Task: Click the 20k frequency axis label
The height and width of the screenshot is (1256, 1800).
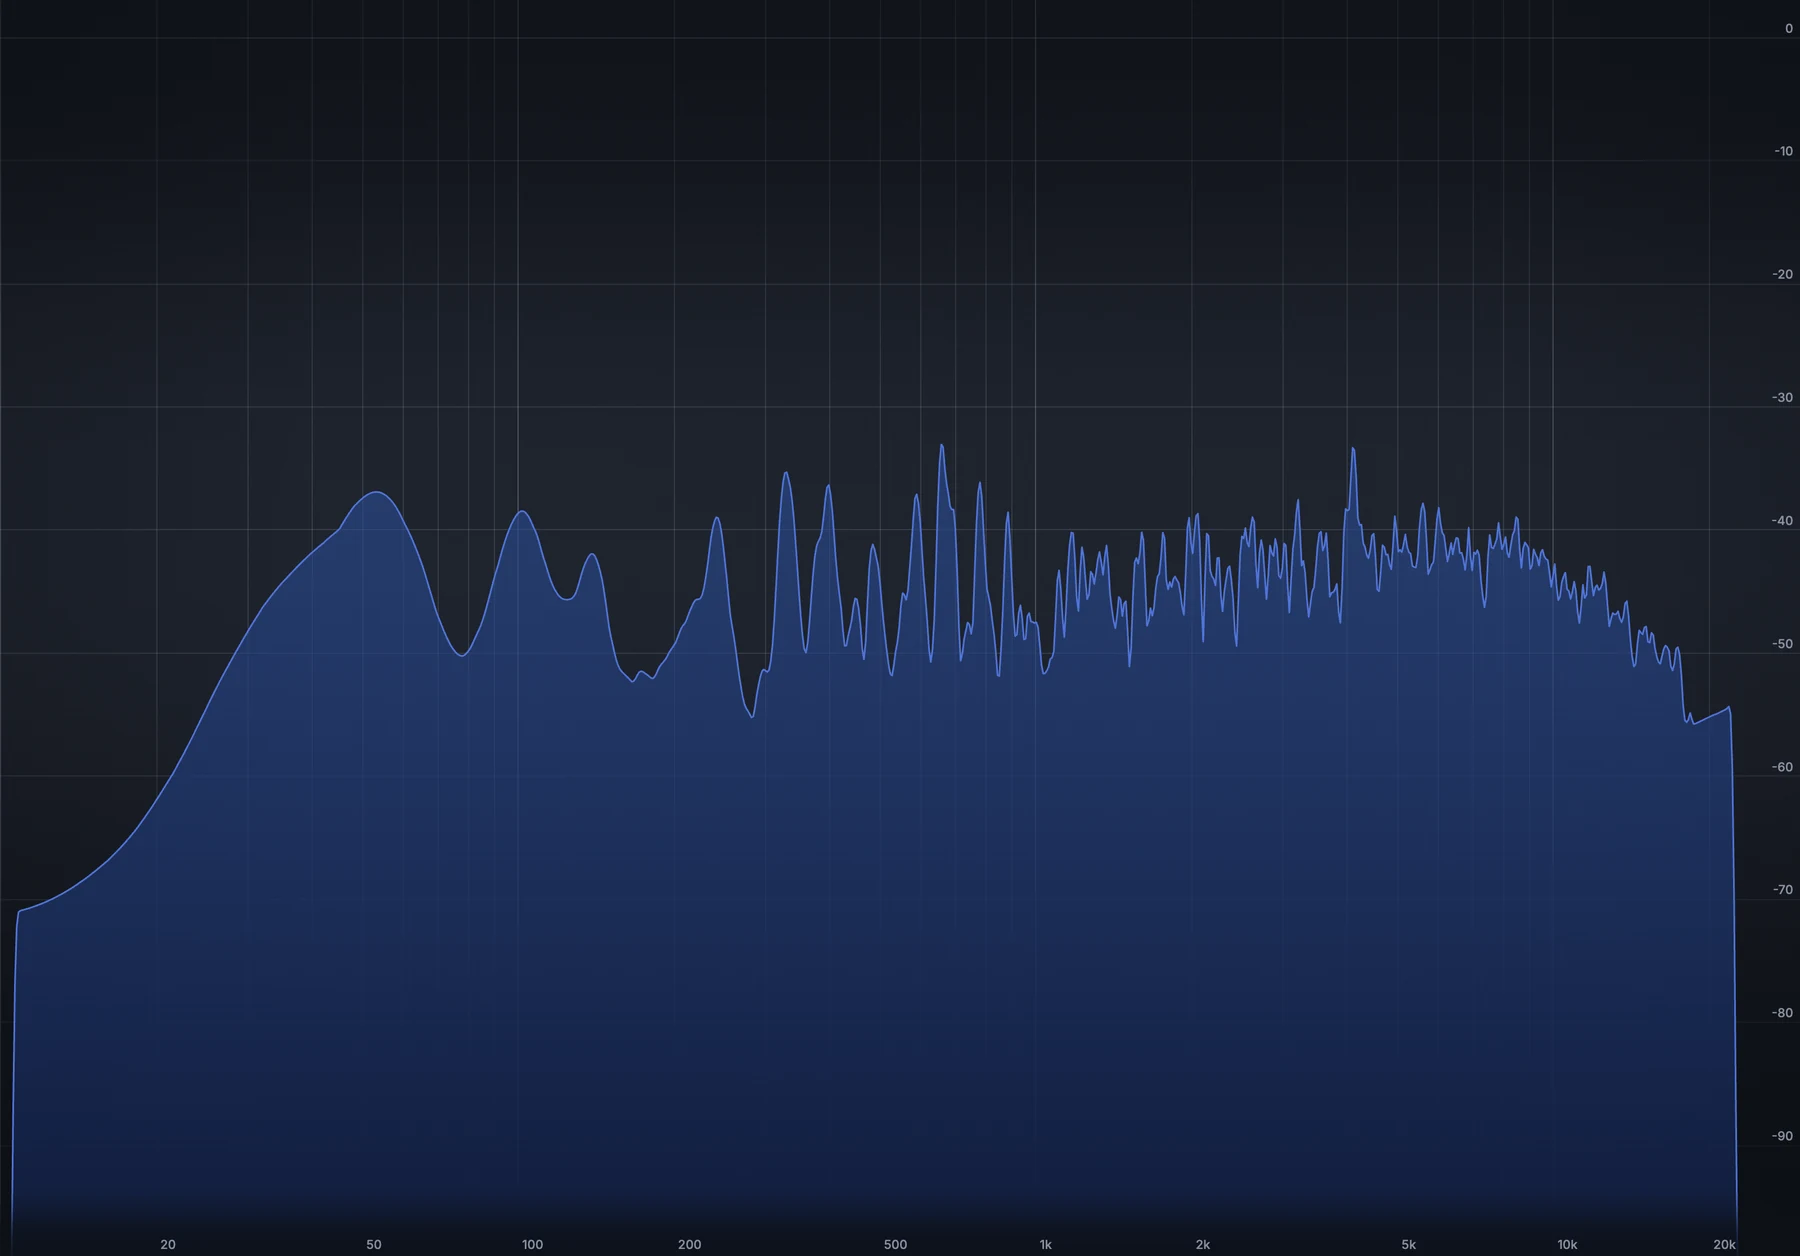Action: [1724, 1244]
